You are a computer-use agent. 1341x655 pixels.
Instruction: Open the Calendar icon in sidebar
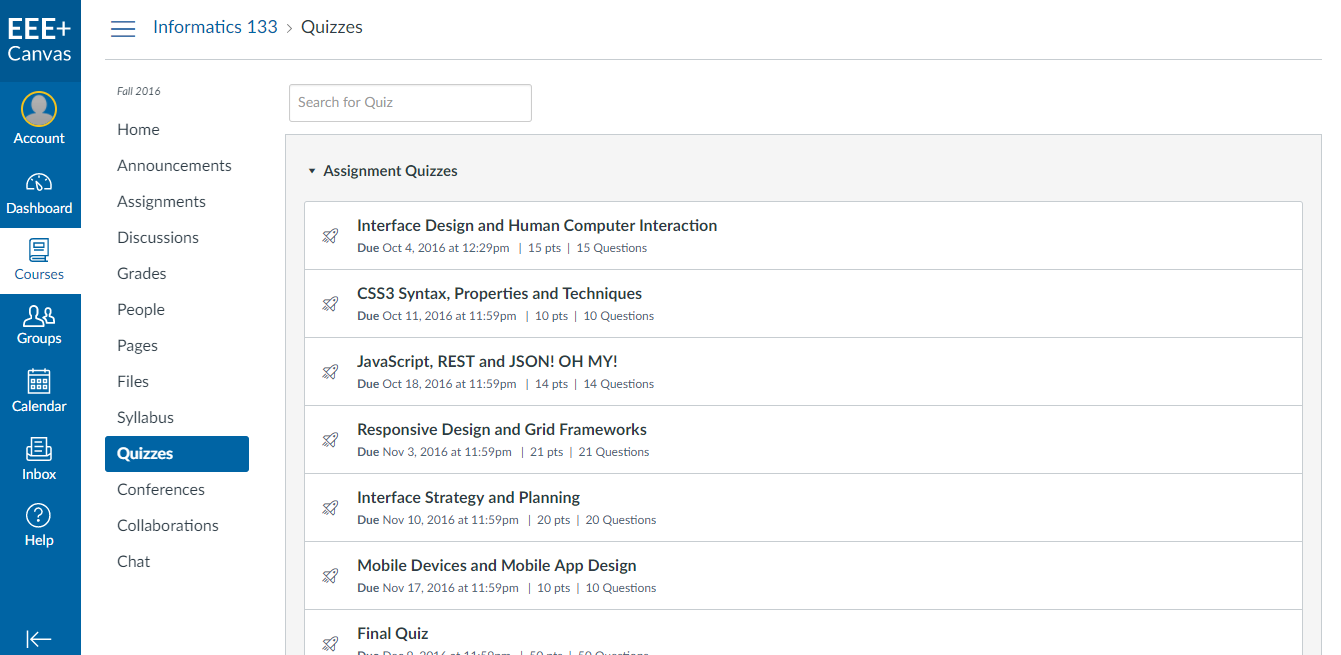(x=39, y=381)
